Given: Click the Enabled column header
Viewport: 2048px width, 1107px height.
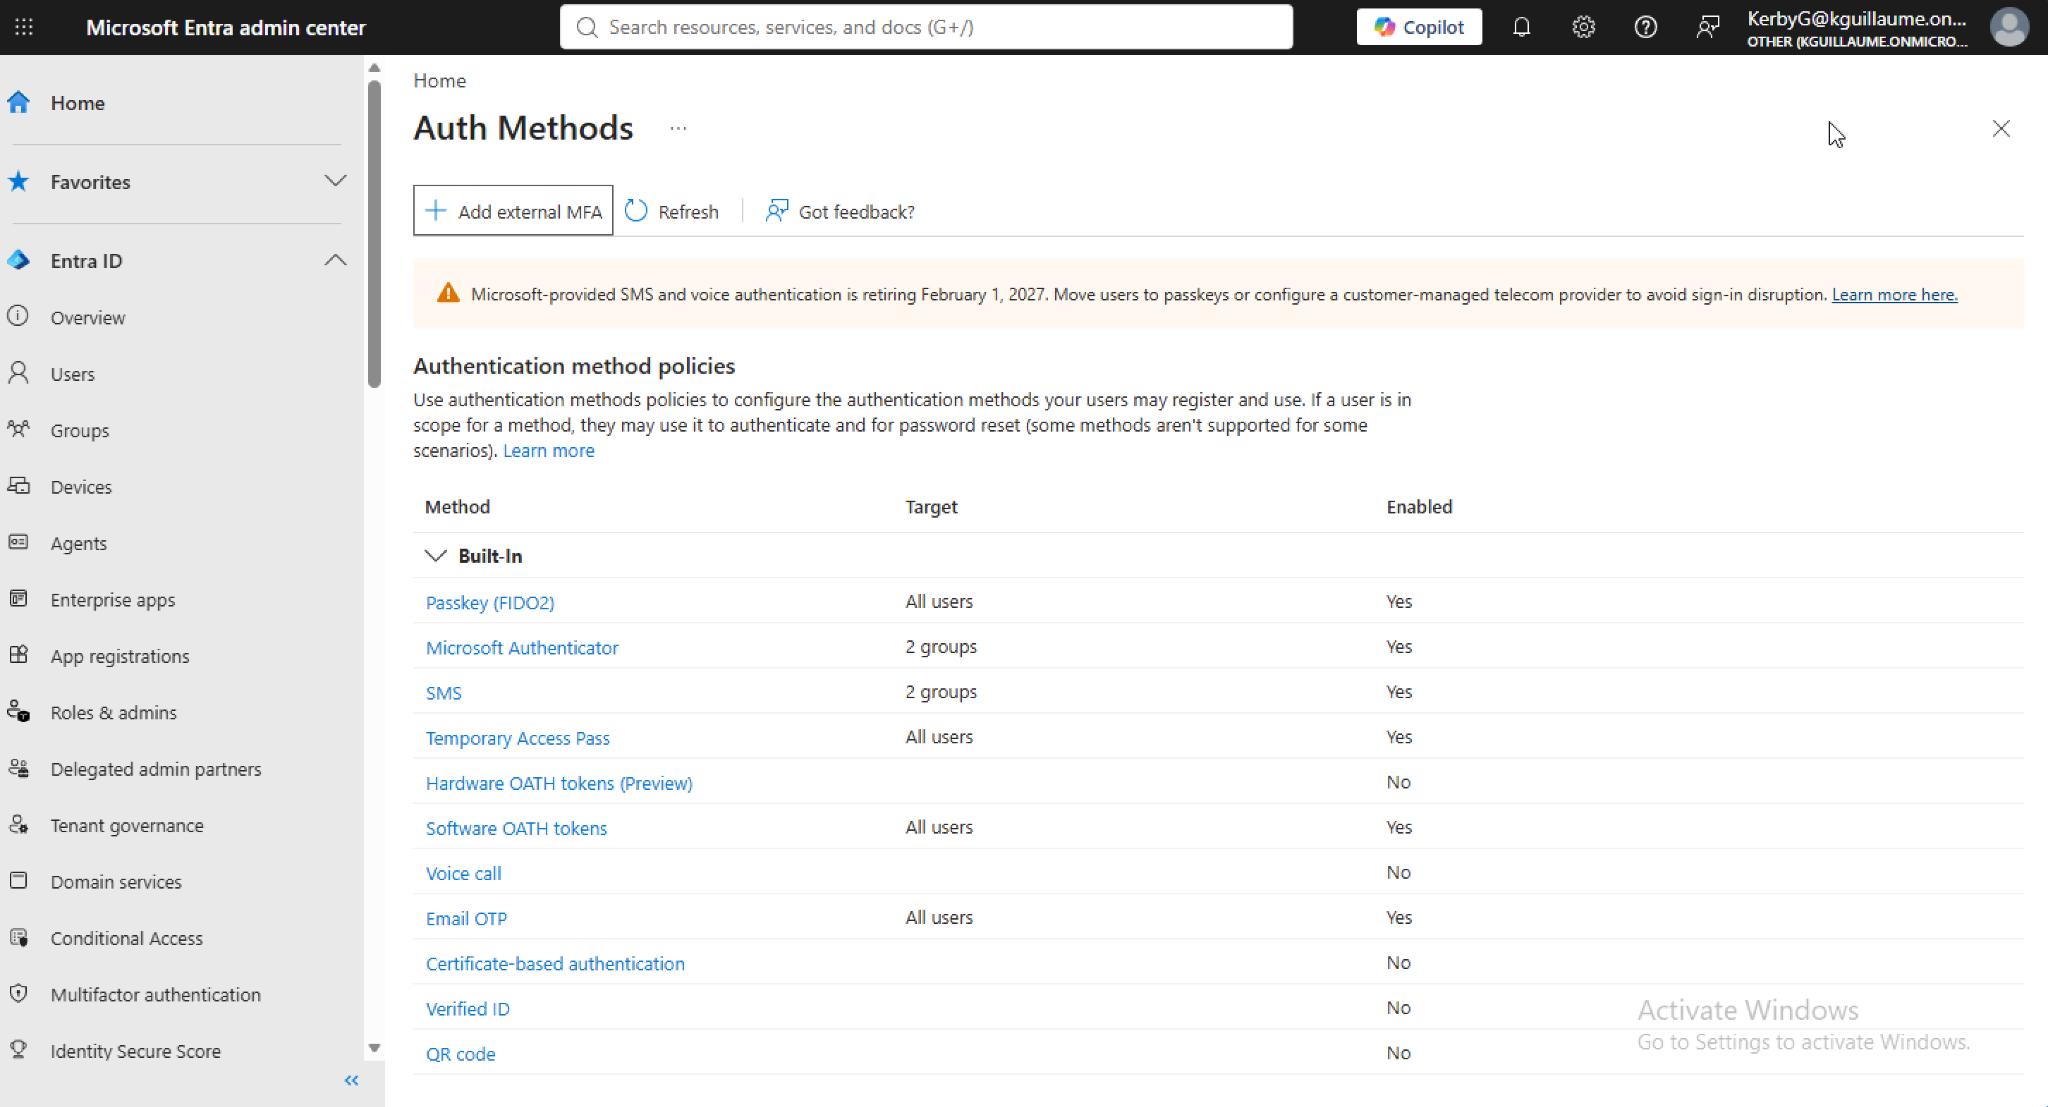Looking at the screenshot, I should (x=1419, y=507).
